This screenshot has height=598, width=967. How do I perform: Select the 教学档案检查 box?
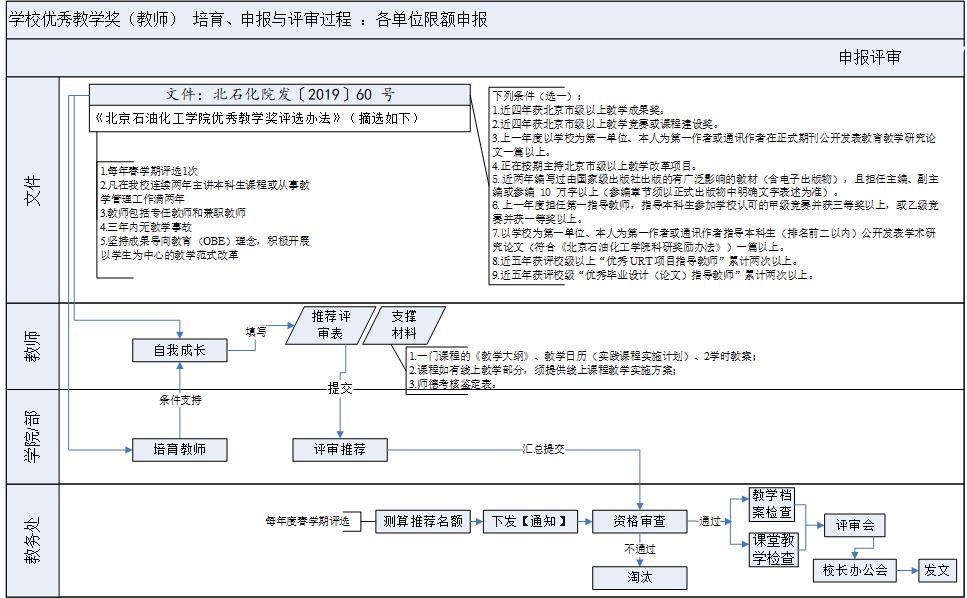772,505
